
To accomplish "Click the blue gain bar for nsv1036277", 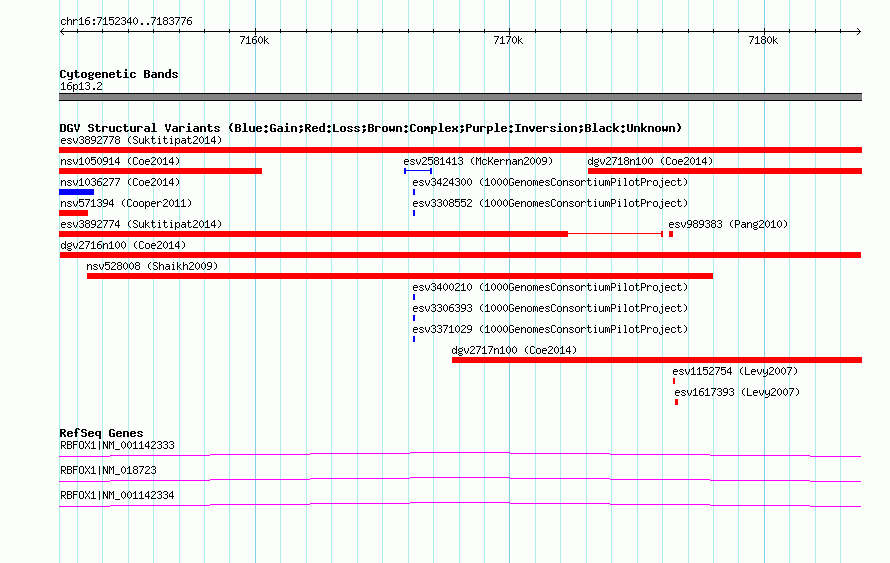I will click(x=77, y=192).
